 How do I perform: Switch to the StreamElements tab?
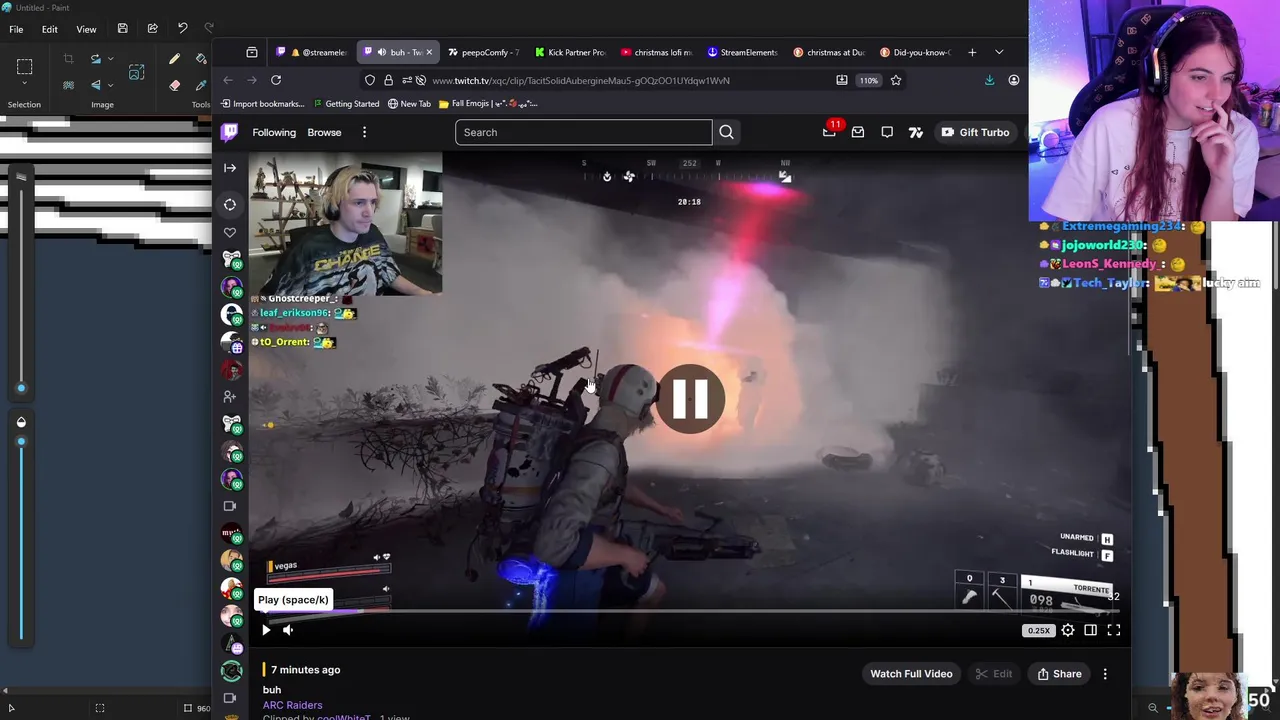coord(742,52)
